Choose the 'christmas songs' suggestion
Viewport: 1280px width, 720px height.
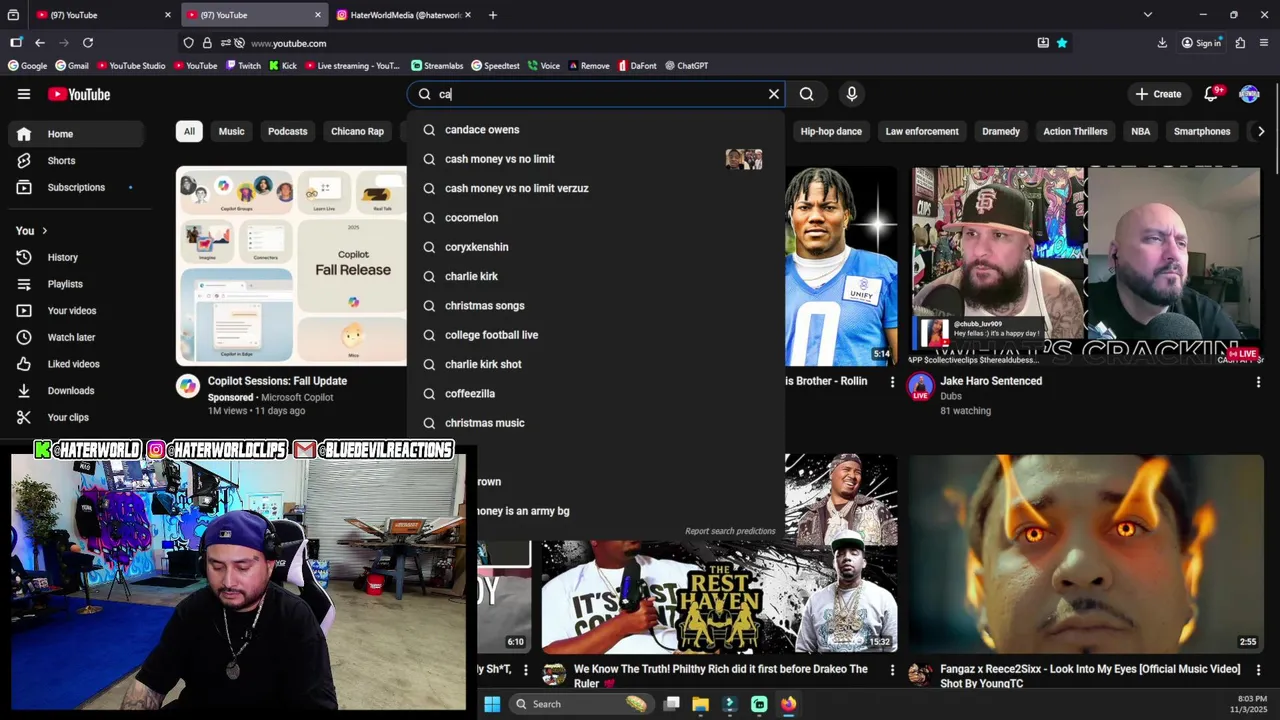(595, 305)
